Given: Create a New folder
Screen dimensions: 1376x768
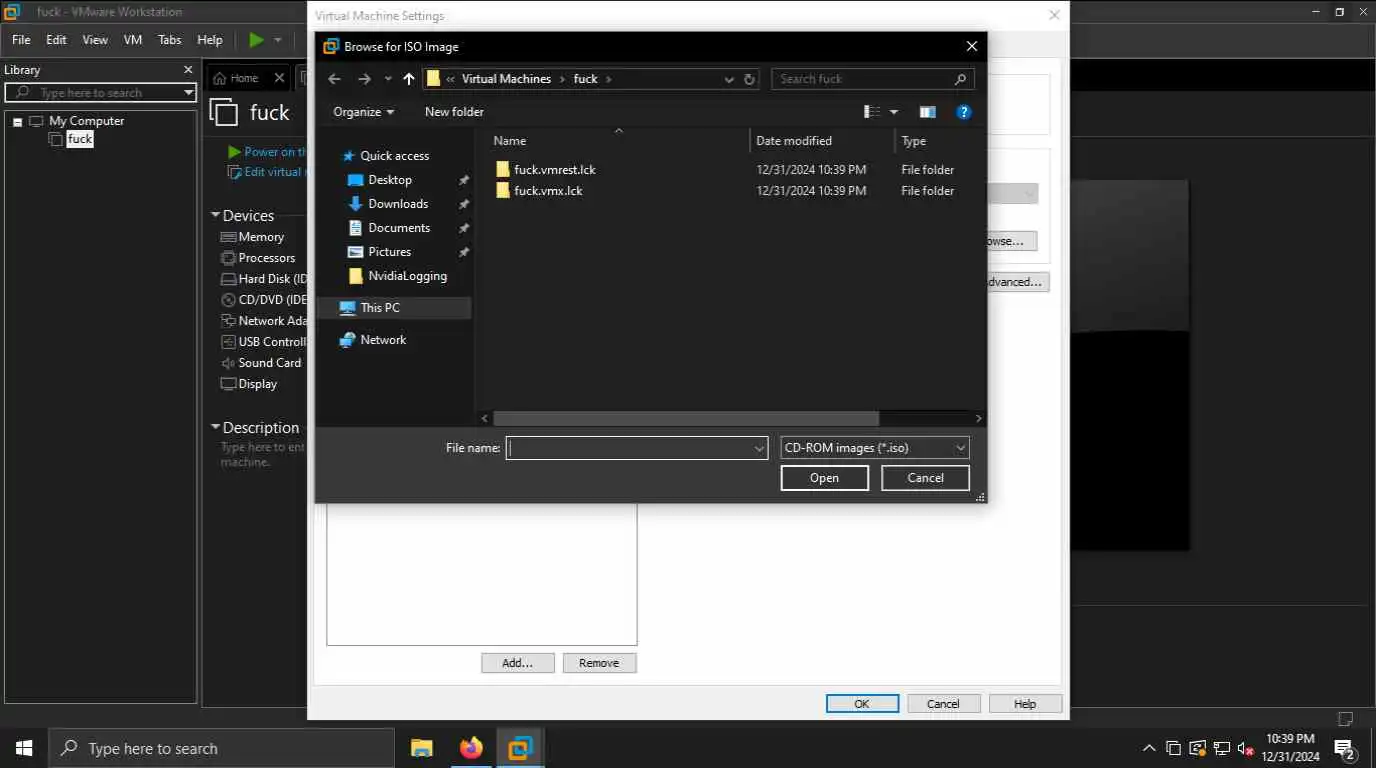Looking at the screenshot, I should (454, 112).
